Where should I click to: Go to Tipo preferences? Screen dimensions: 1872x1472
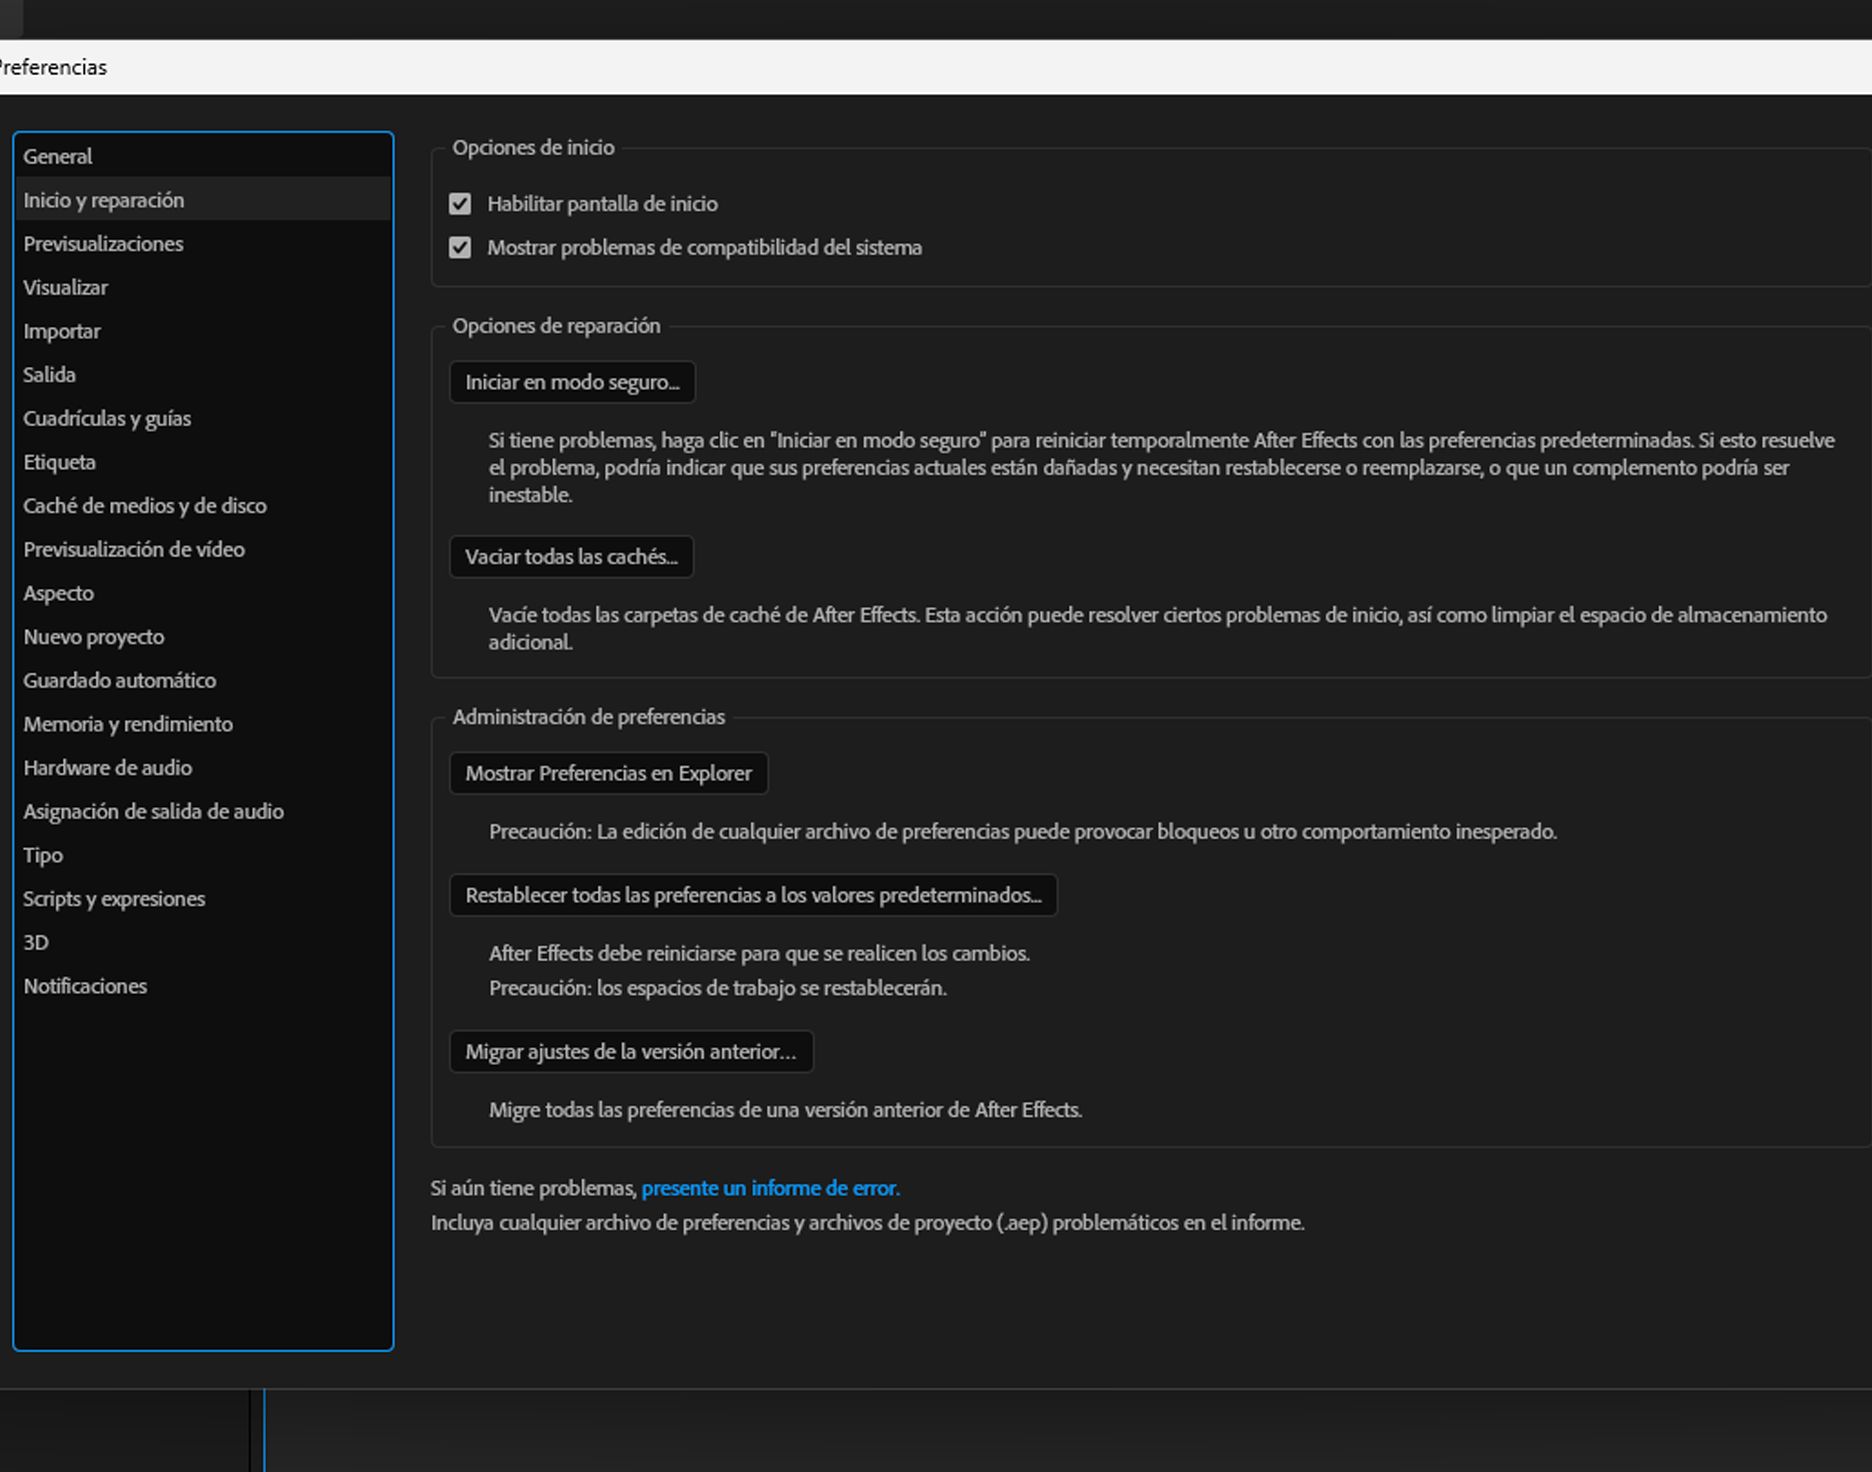click(203, 855)
